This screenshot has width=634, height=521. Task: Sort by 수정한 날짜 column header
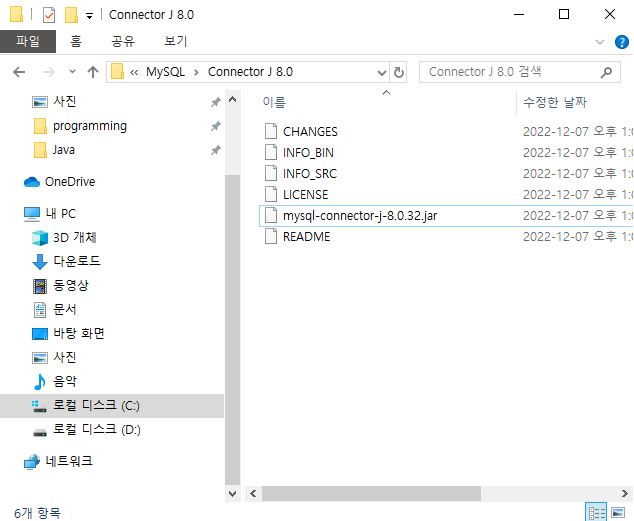(555, 102)
